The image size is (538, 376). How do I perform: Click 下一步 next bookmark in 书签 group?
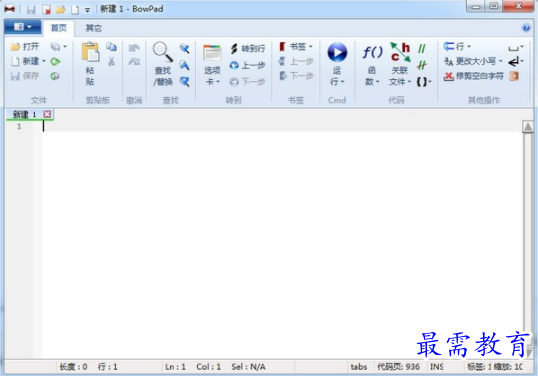click(295, 75)
